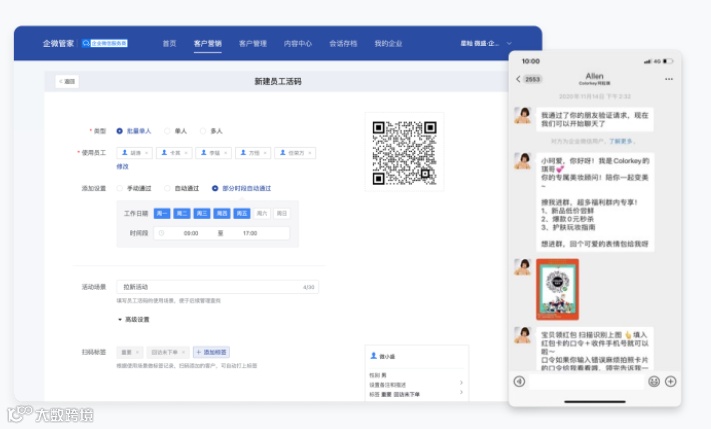Screen dimensions: 711x429
Task: Toggle 周二 work day
Action: click(x=182, y=213)
